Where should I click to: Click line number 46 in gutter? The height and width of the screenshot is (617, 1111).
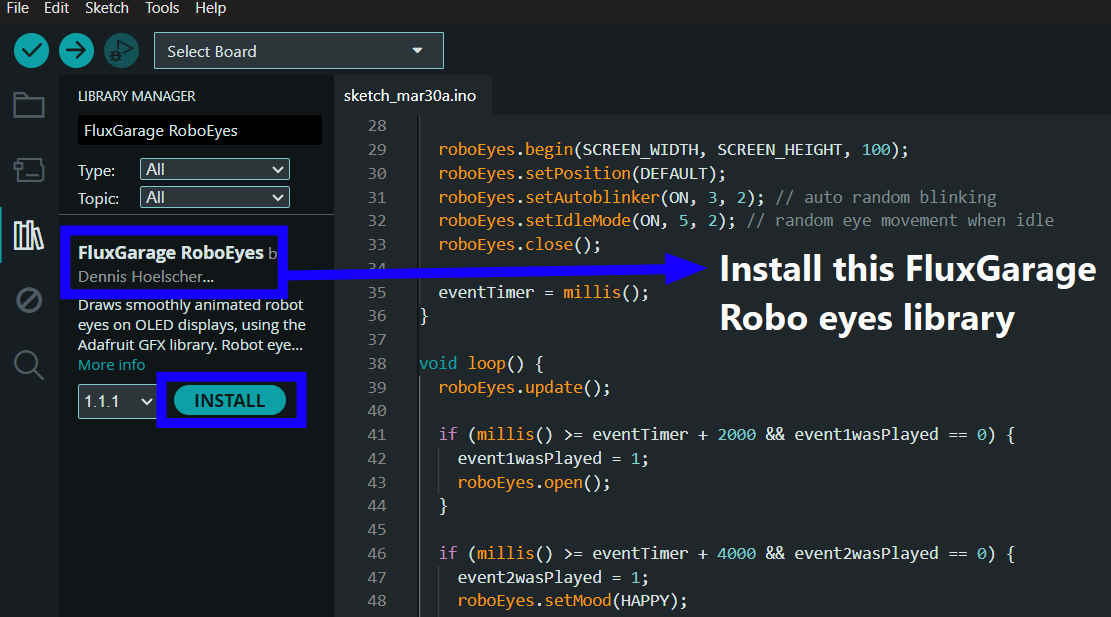[x=378, y=553]
